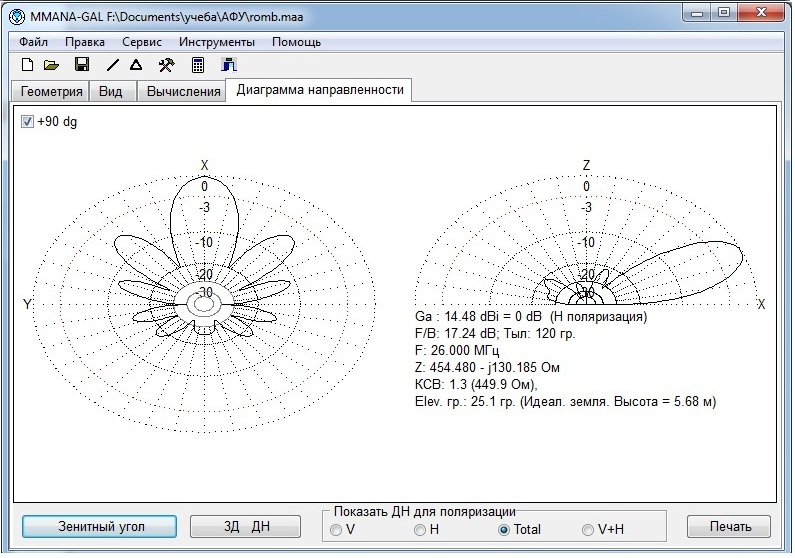Maximize the MMANA-GAL window

pyautogui.click(x=724, y=13)
